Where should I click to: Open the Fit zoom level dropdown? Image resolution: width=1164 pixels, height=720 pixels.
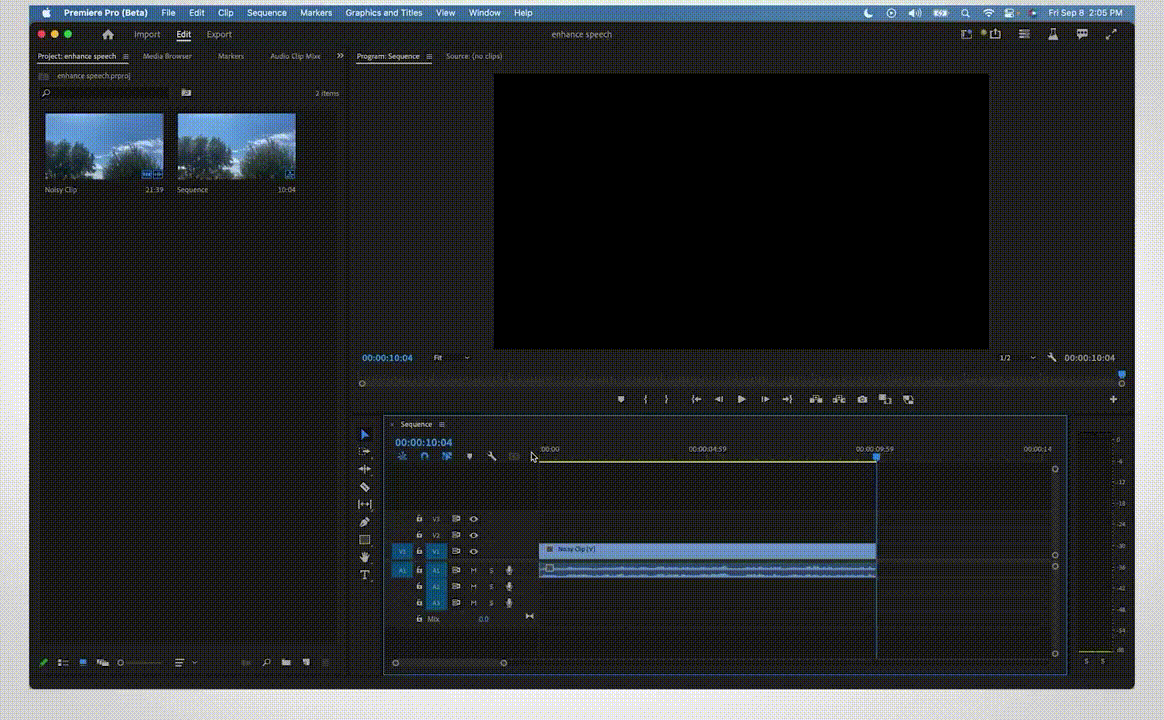[x=451, y=358]
